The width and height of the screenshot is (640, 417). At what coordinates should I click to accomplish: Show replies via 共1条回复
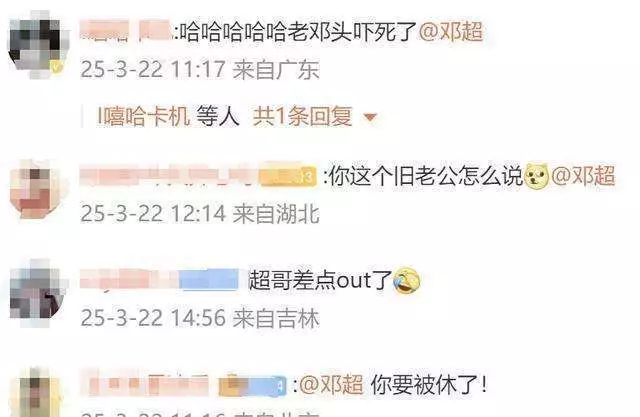(x=302, y=116)
